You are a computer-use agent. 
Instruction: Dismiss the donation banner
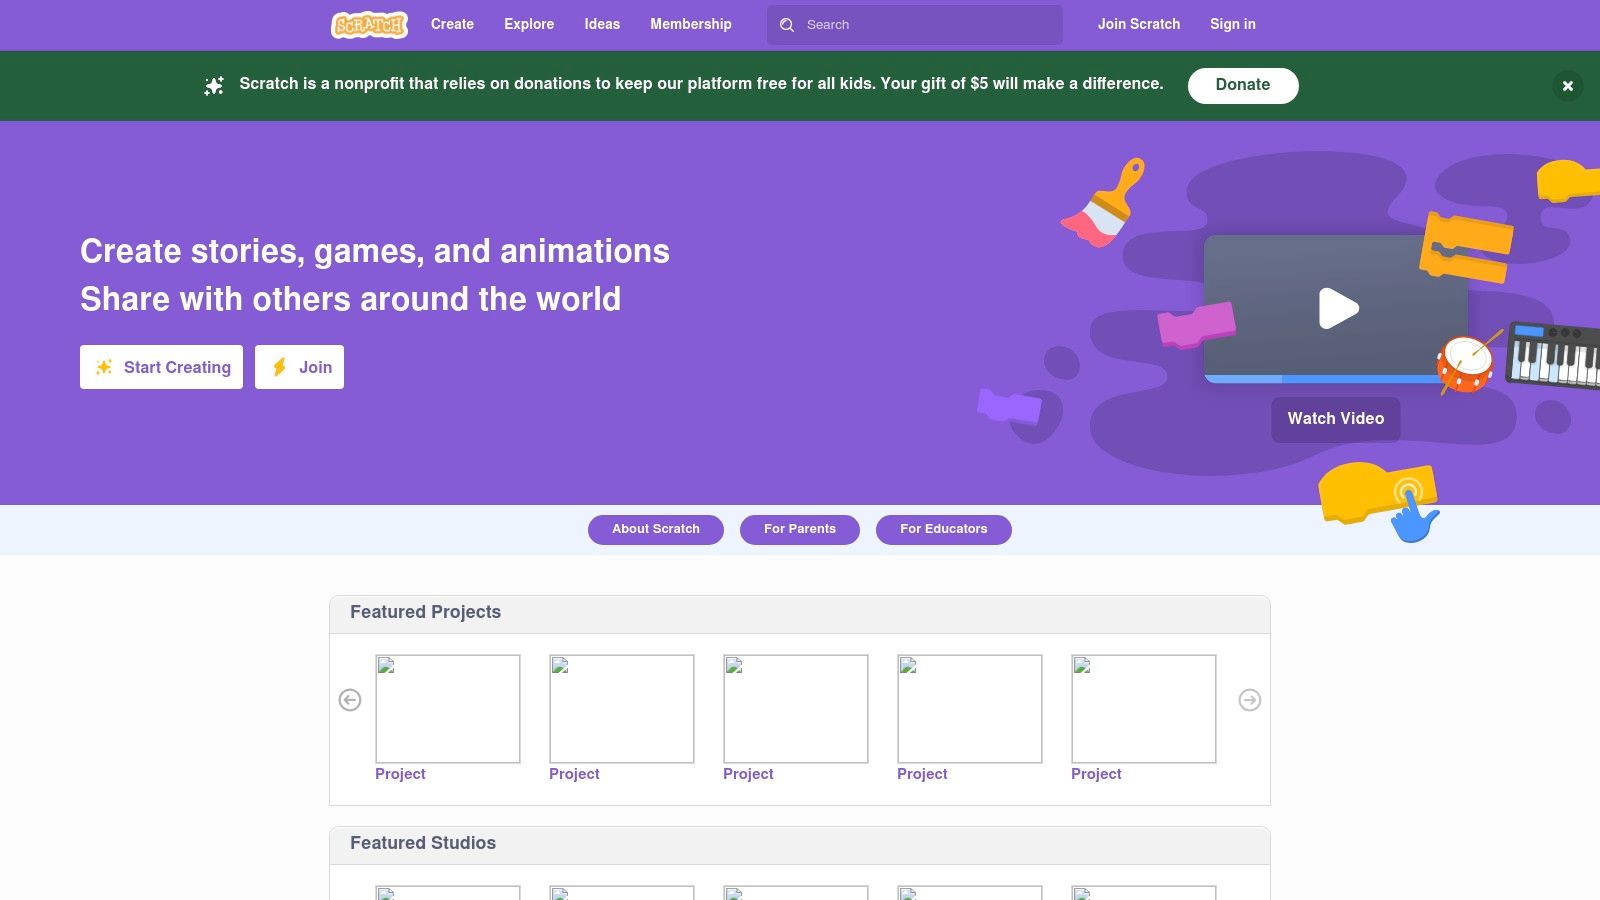(x=1567, y=86)
